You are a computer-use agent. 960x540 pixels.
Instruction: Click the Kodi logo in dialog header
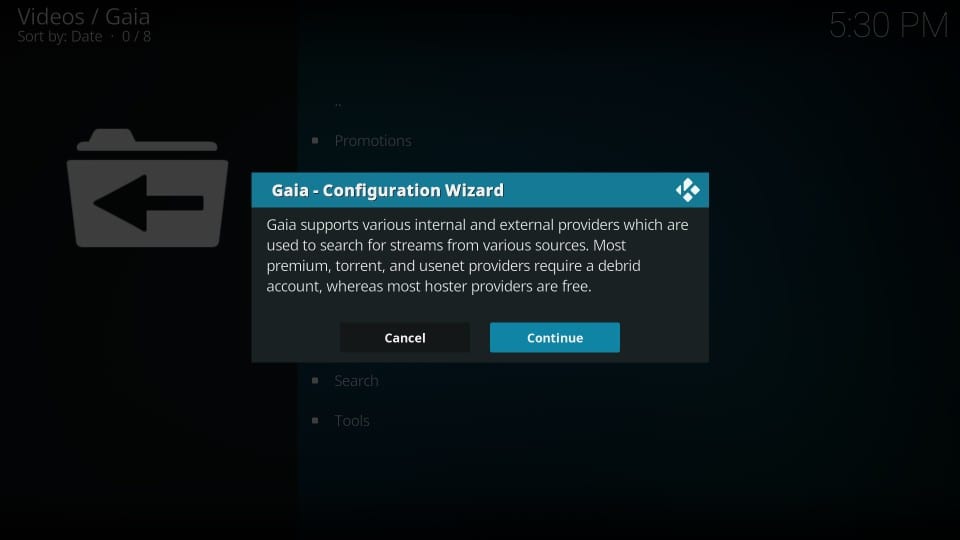(x=688, y=190)
